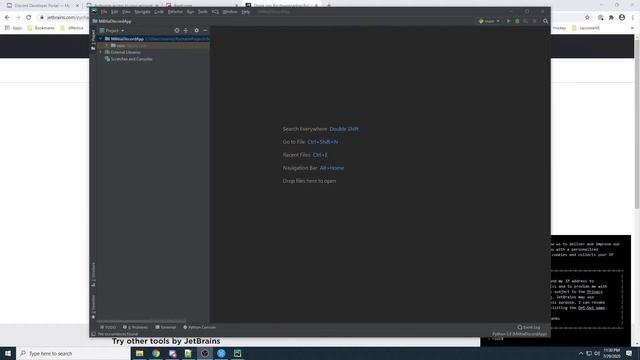The image size is (640, 360).
Task: Open PyCharm icon on Windows taskbar
Action: tap(238, 353)
